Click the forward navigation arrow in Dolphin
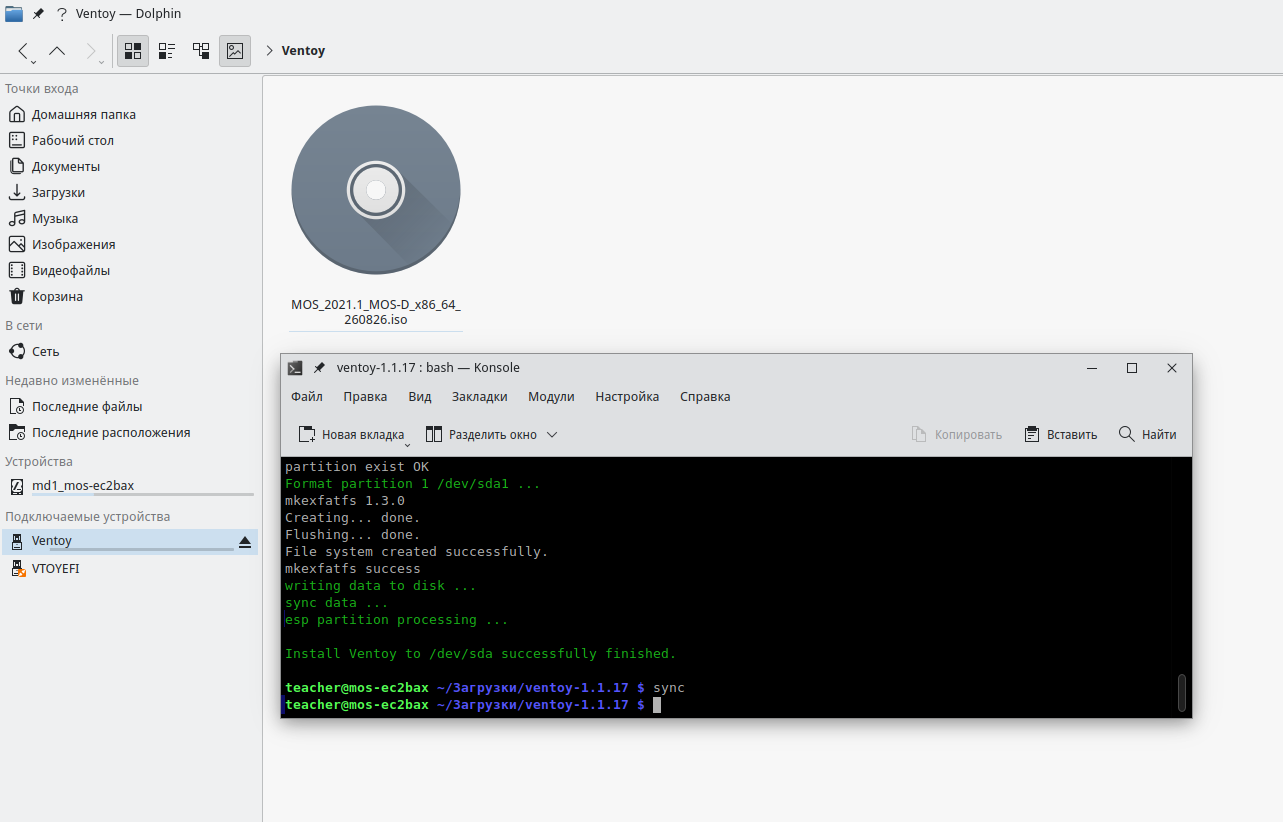The height and width of the screenshot is (822, 1283). pyautogui.click(x=90, y=50)
